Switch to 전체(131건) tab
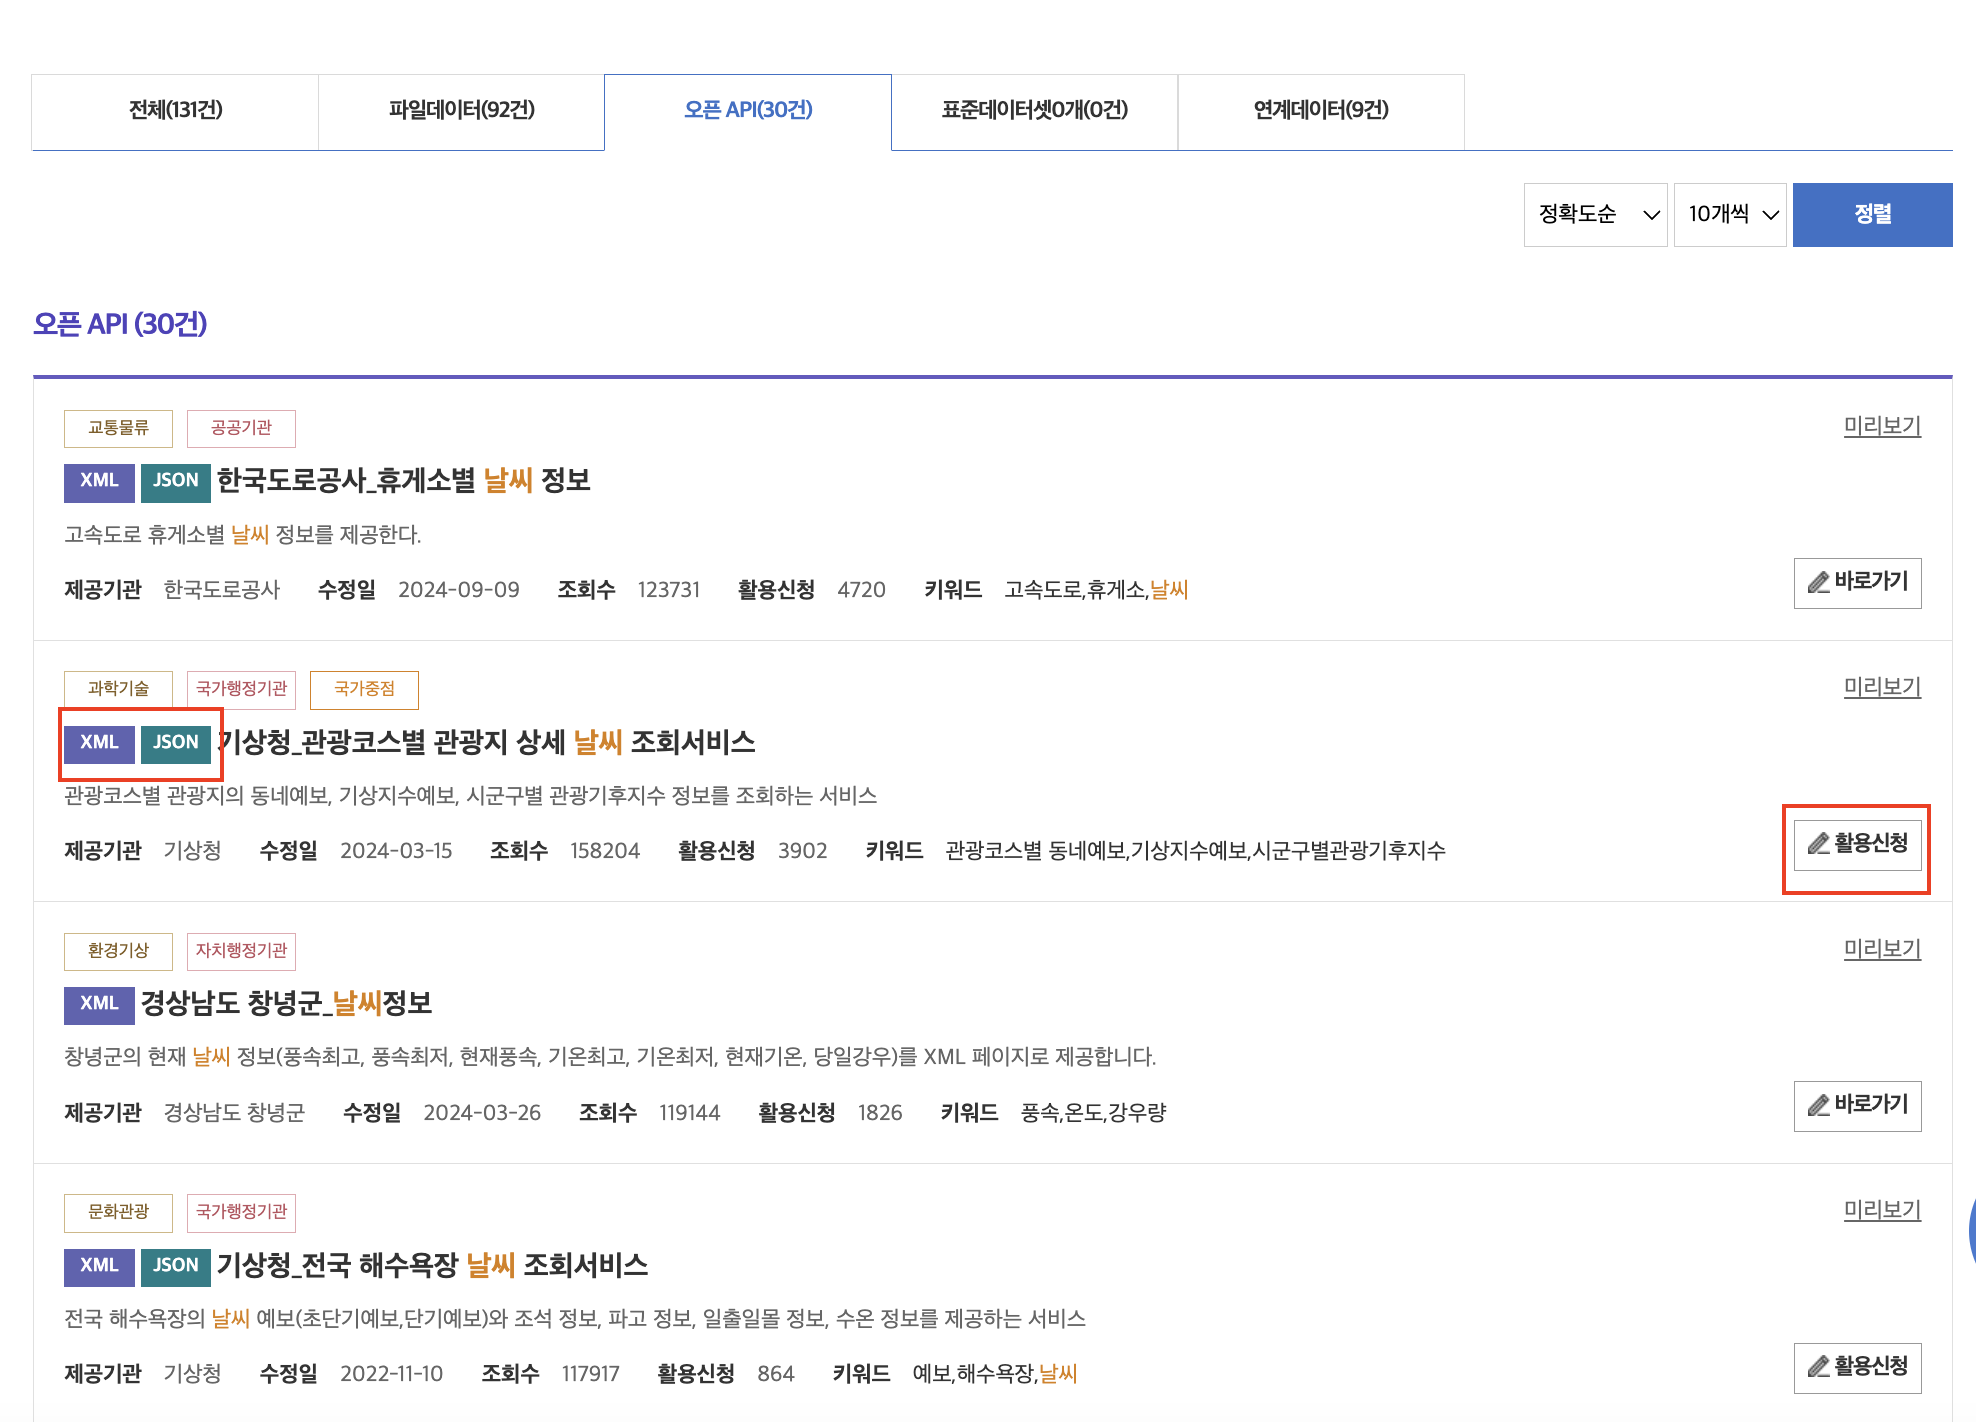This screenshot has width=1976, height=1422. point(175,110)
